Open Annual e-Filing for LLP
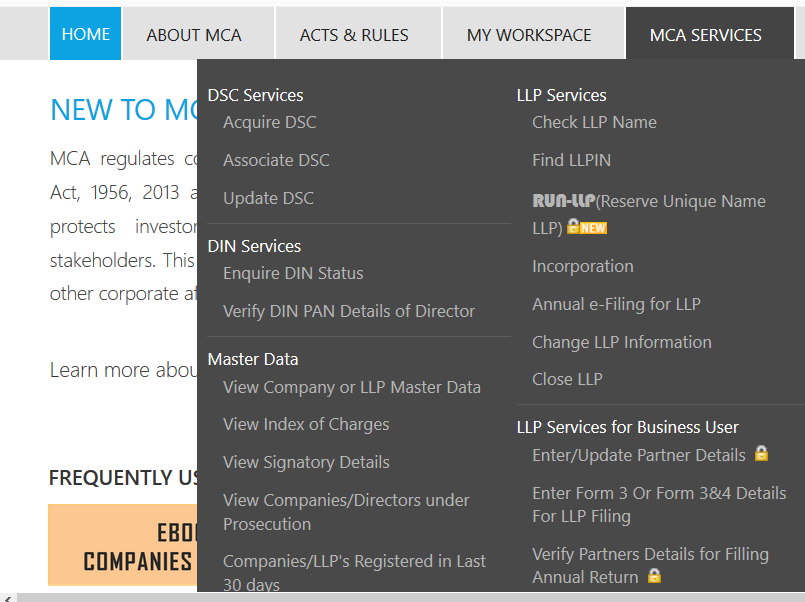The width and height of the screenshot is (805, 602). [617, 304]
